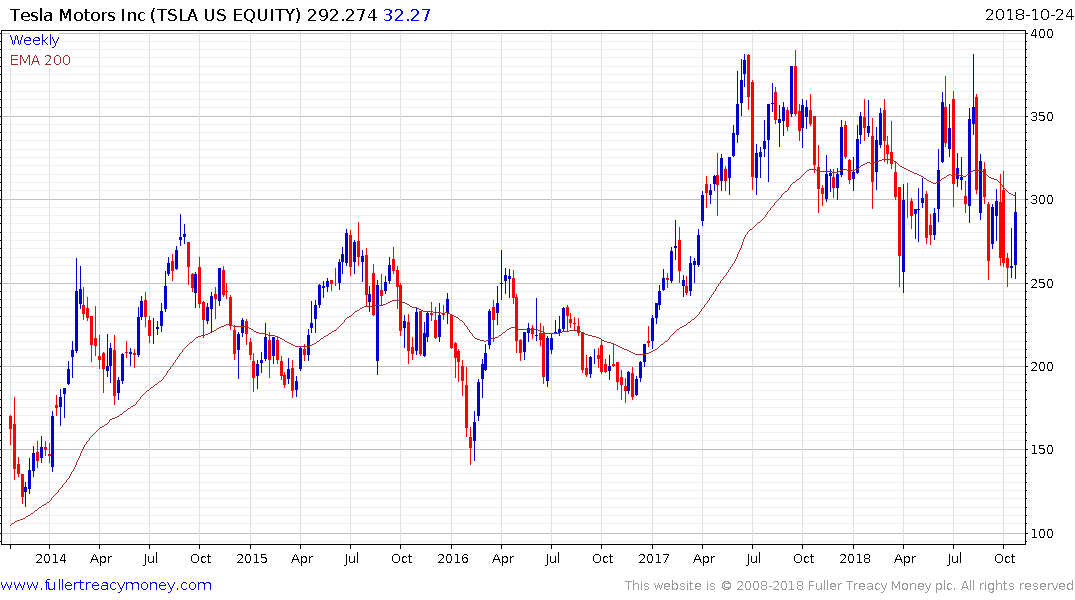The height and width of the screenshot is (600, 1075).
Task: Click the 2015 year axis label
Action: pyautogui.click(x=252, y=558)
